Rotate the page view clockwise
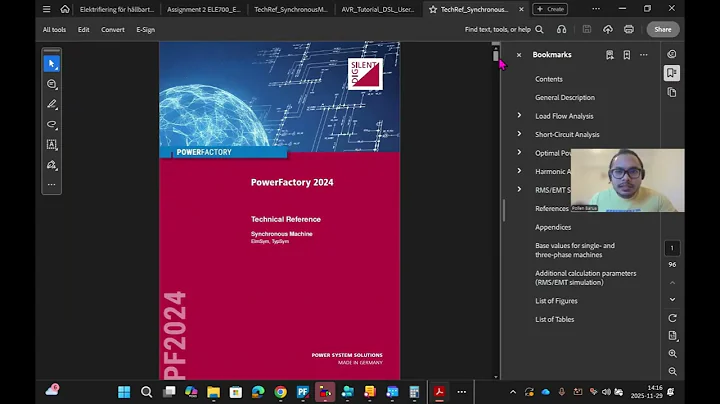Screen dimensions: 720x404 [673, 318]
